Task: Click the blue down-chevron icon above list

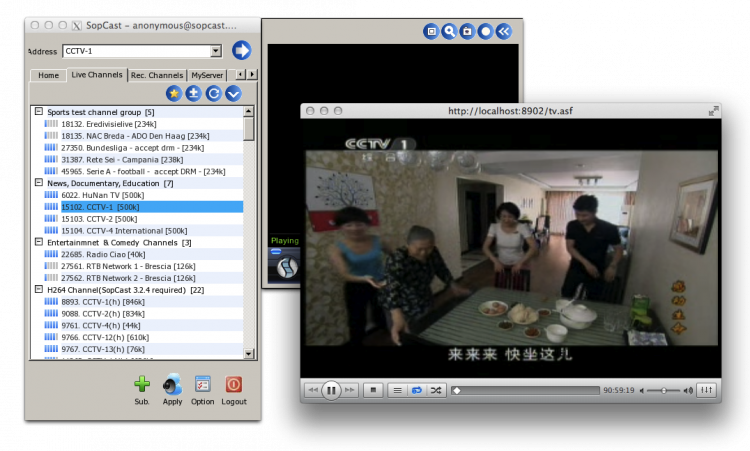Action: click(x=233, y=93)
